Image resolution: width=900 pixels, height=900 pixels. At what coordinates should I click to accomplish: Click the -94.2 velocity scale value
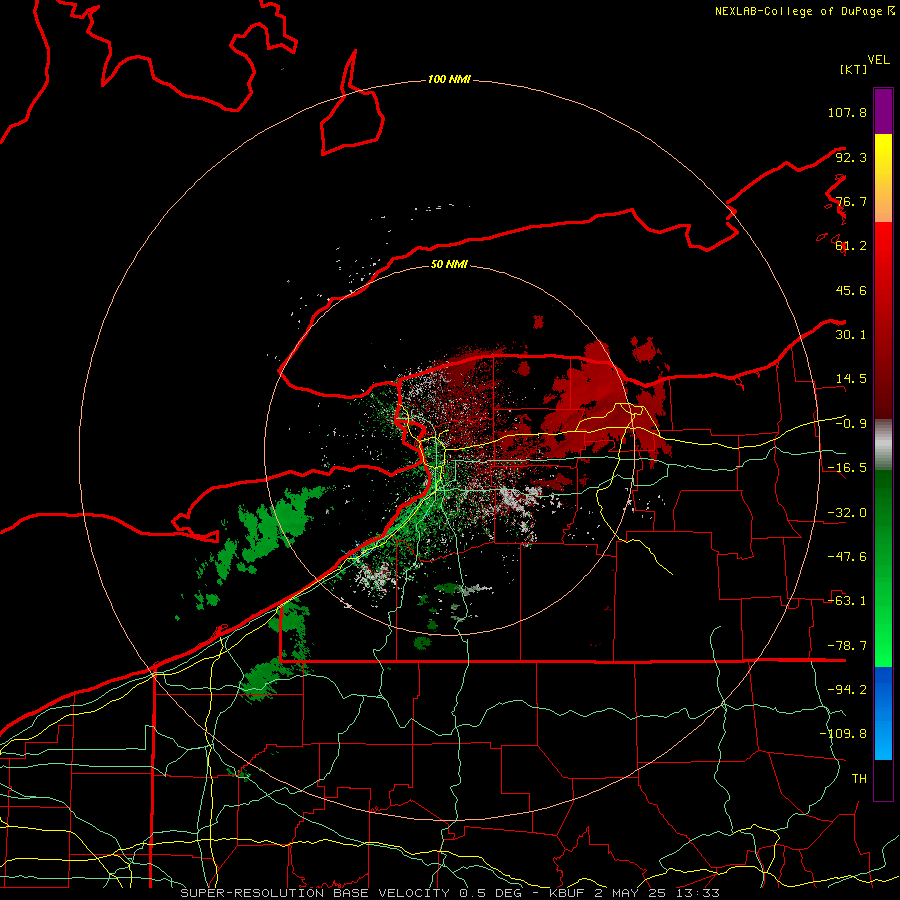(x=847, y=690)
